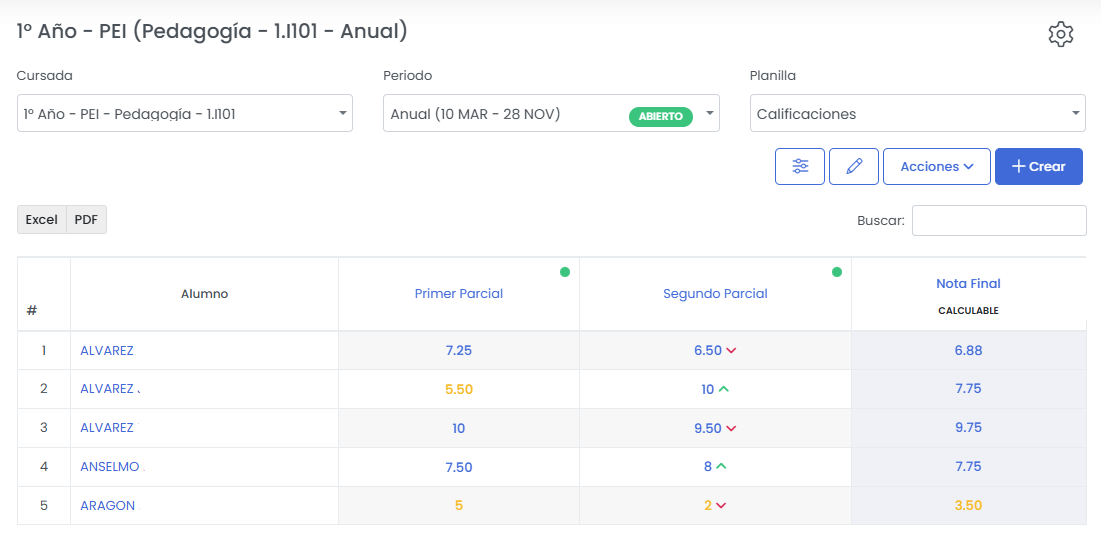This screenshot has height=535, width=1101.
Task: Open the Primer Parcial column header link
Action: (x=459, y=294)
